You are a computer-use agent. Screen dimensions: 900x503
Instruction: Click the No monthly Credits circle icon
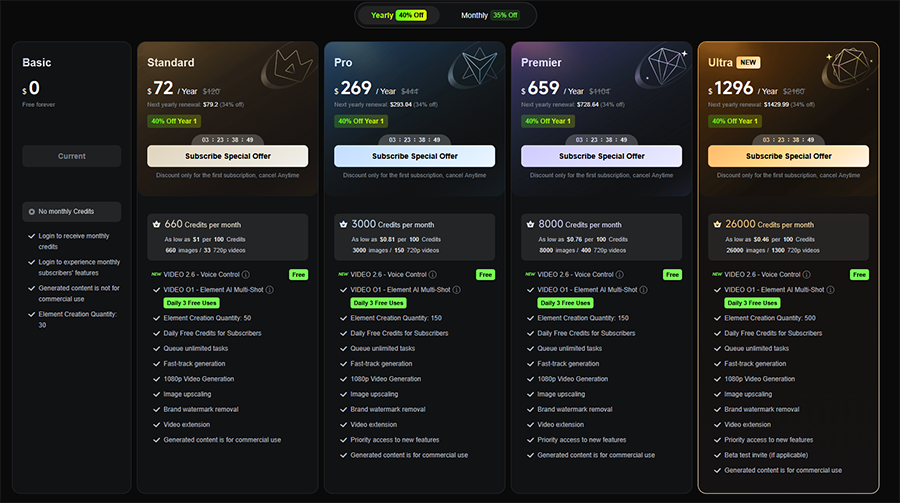click(x=32, y=212)
